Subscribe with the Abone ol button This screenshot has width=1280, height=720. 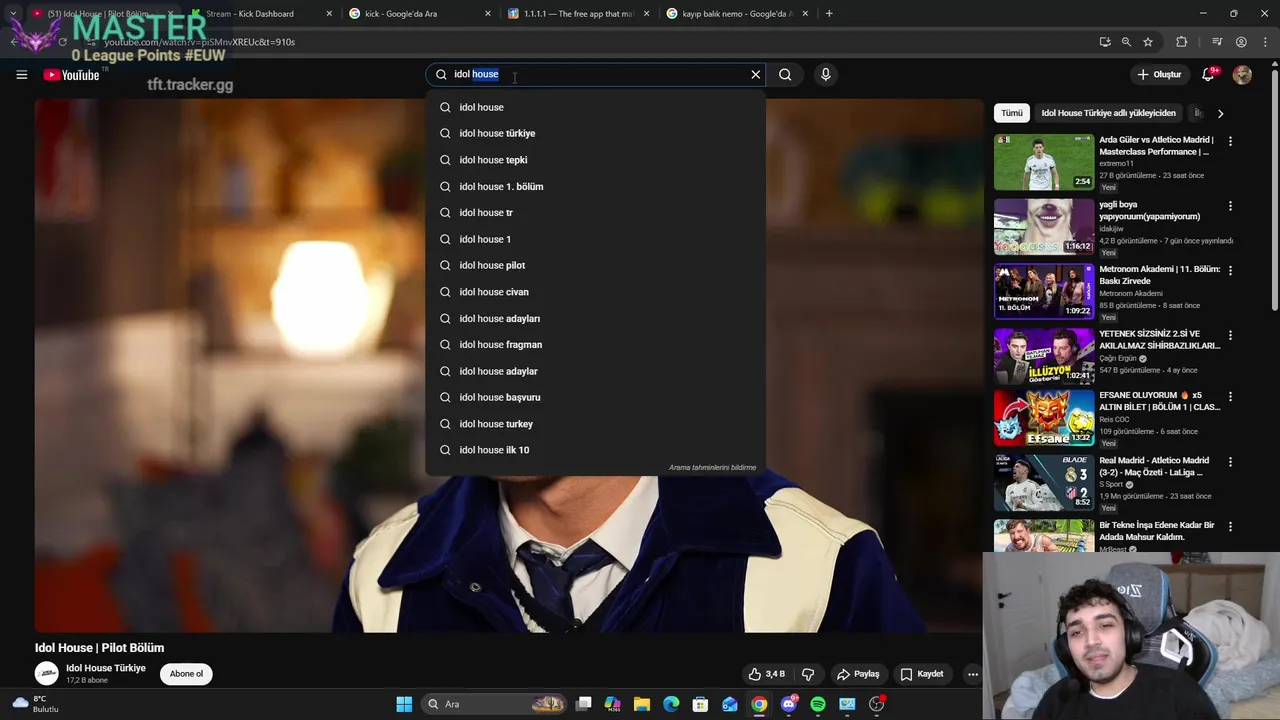coord(186,674)
